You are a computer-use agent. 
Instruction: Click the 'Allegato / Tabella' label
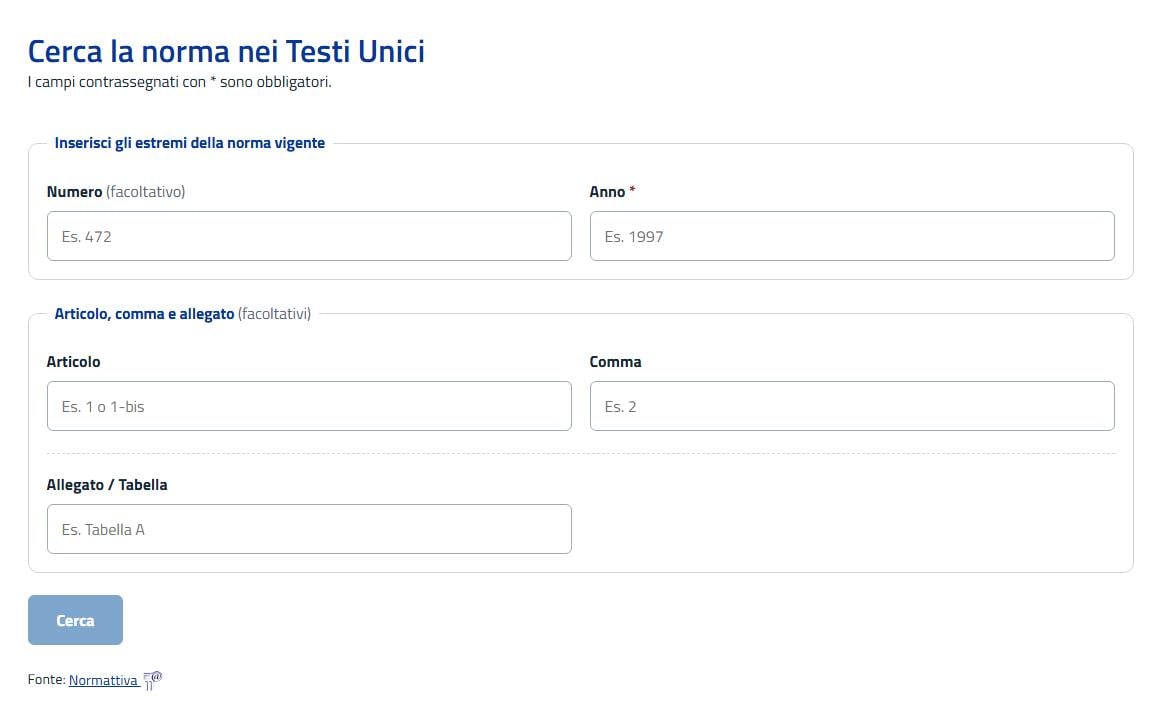107,485
